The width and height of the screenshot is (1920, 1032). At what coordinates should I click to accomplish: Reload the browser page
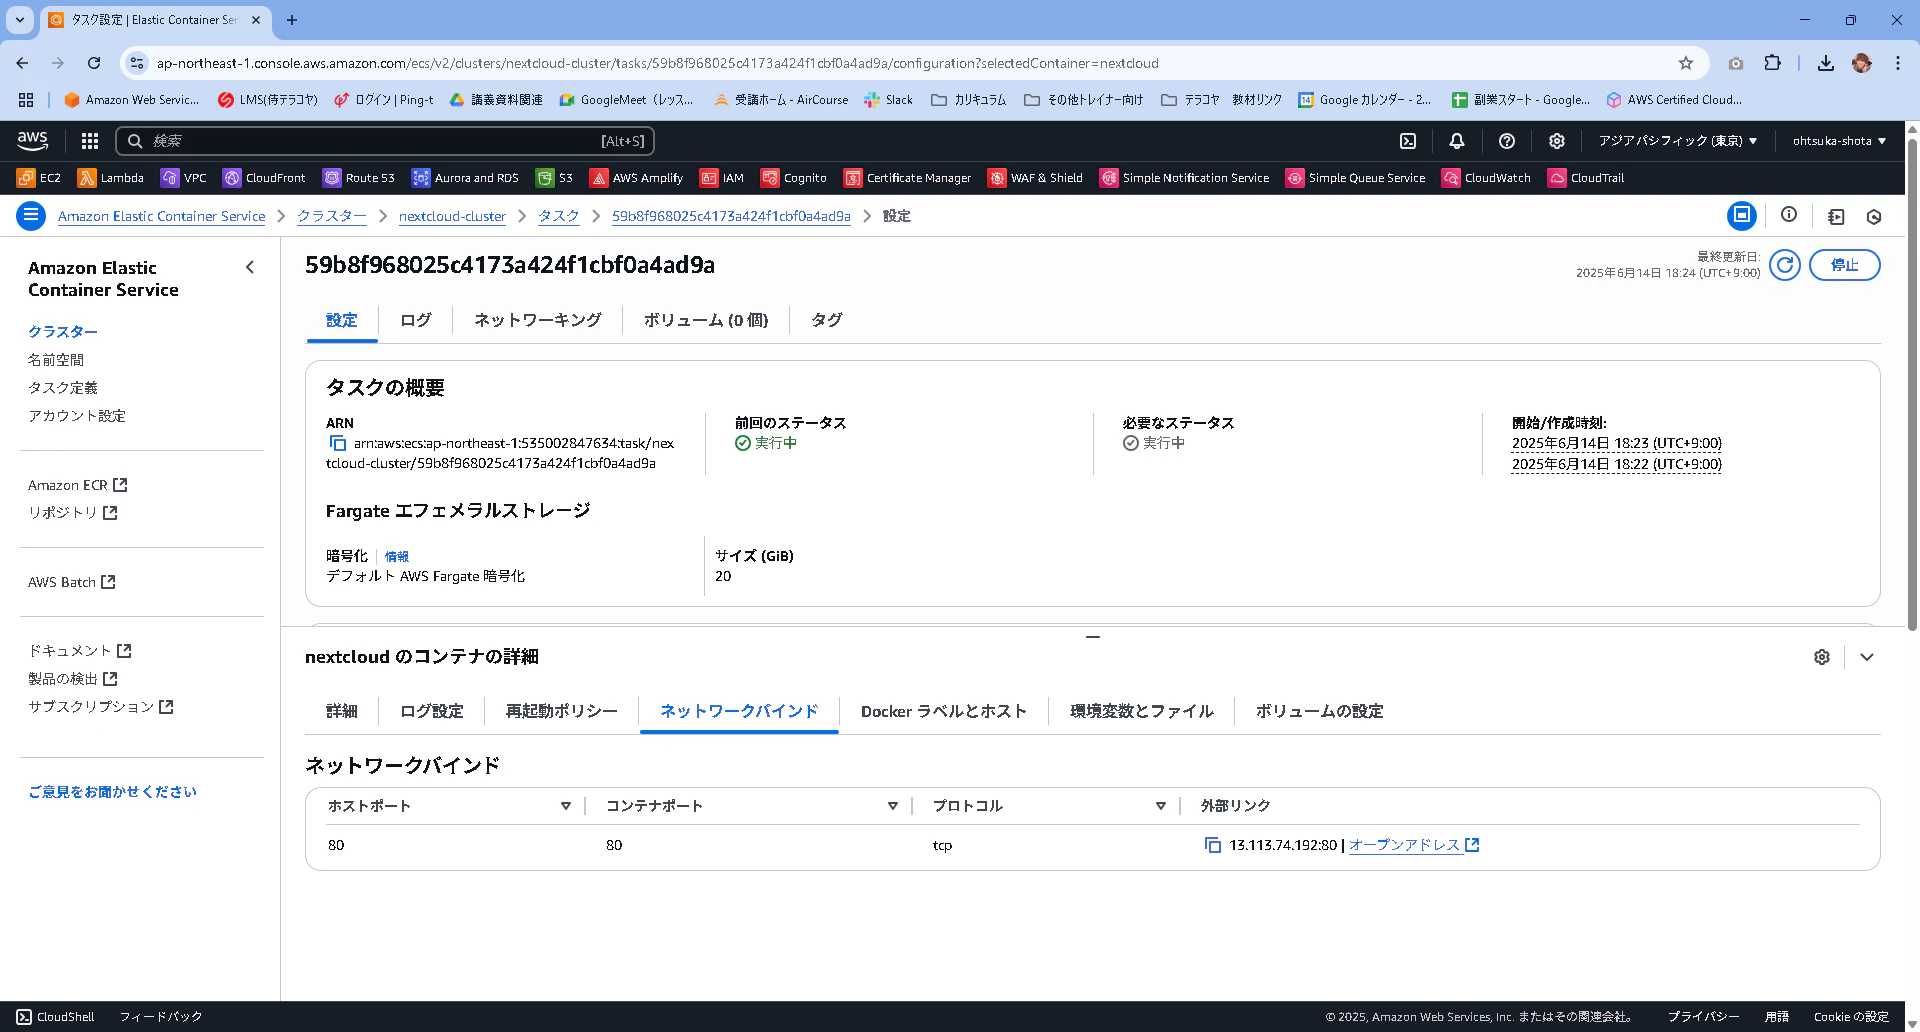tap(94, 63)
